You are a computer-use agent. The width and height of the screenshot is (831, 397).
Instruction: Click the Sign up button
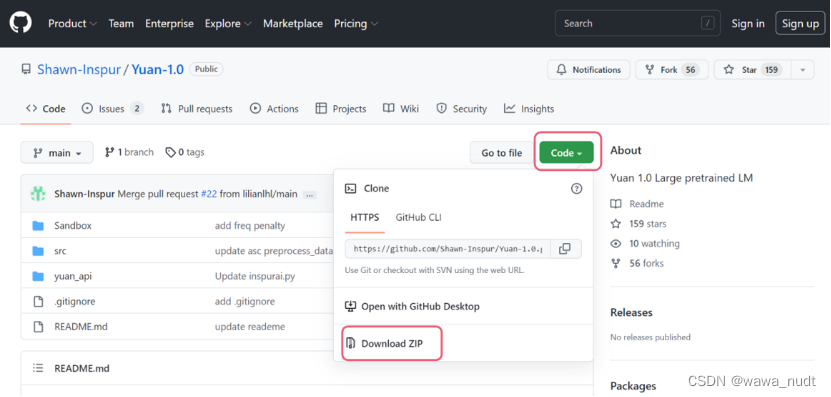(x=800, y=23)
